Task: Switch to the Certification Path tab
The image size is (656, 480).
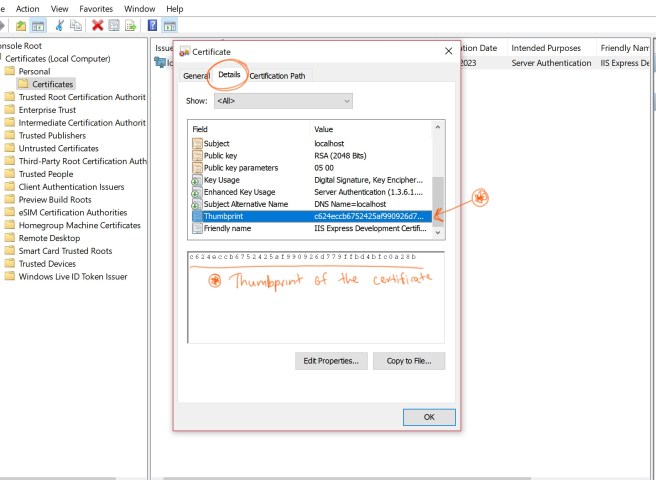Action: click(277, 76)
